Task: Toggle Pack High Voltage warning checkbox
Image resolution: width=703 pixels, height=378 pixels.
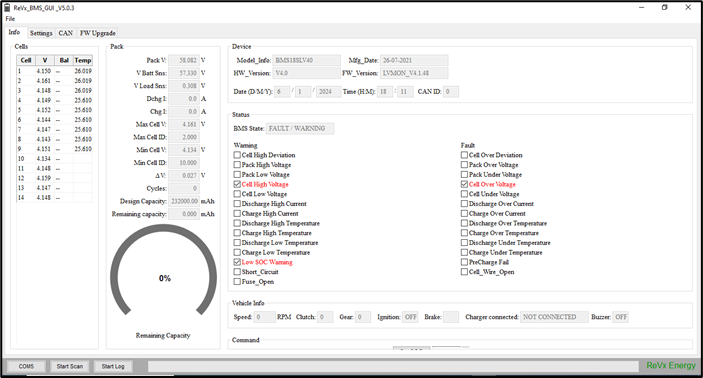Action: pyautogui.click(x=237, y=165)
